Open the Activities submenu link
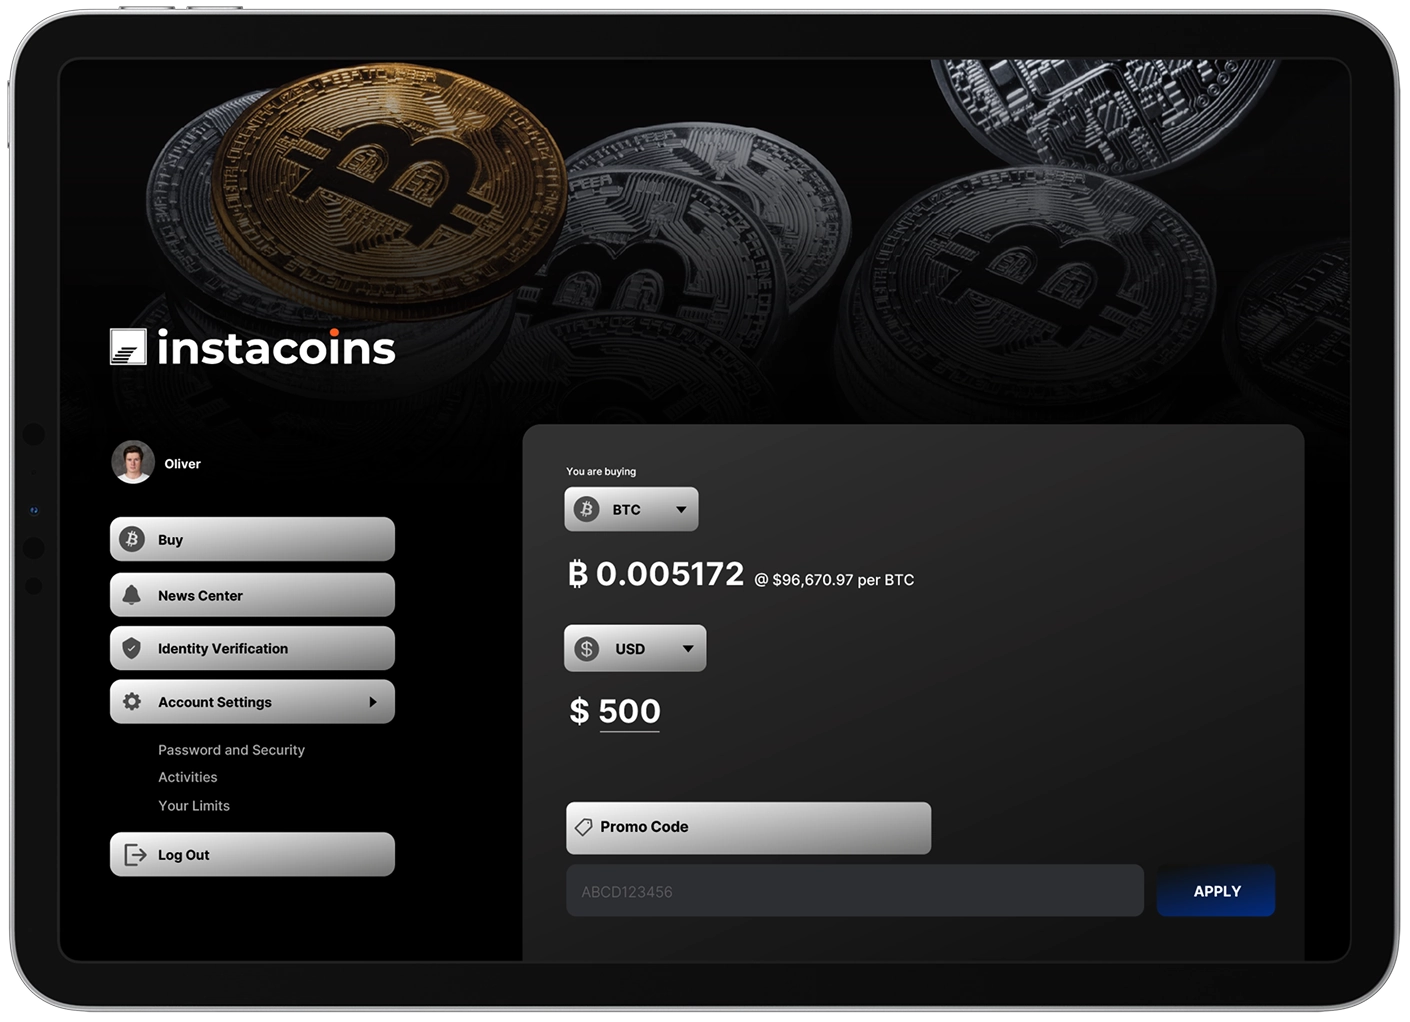The width and height of the screenshot is (1410, 1022). (x=188, y=777)
